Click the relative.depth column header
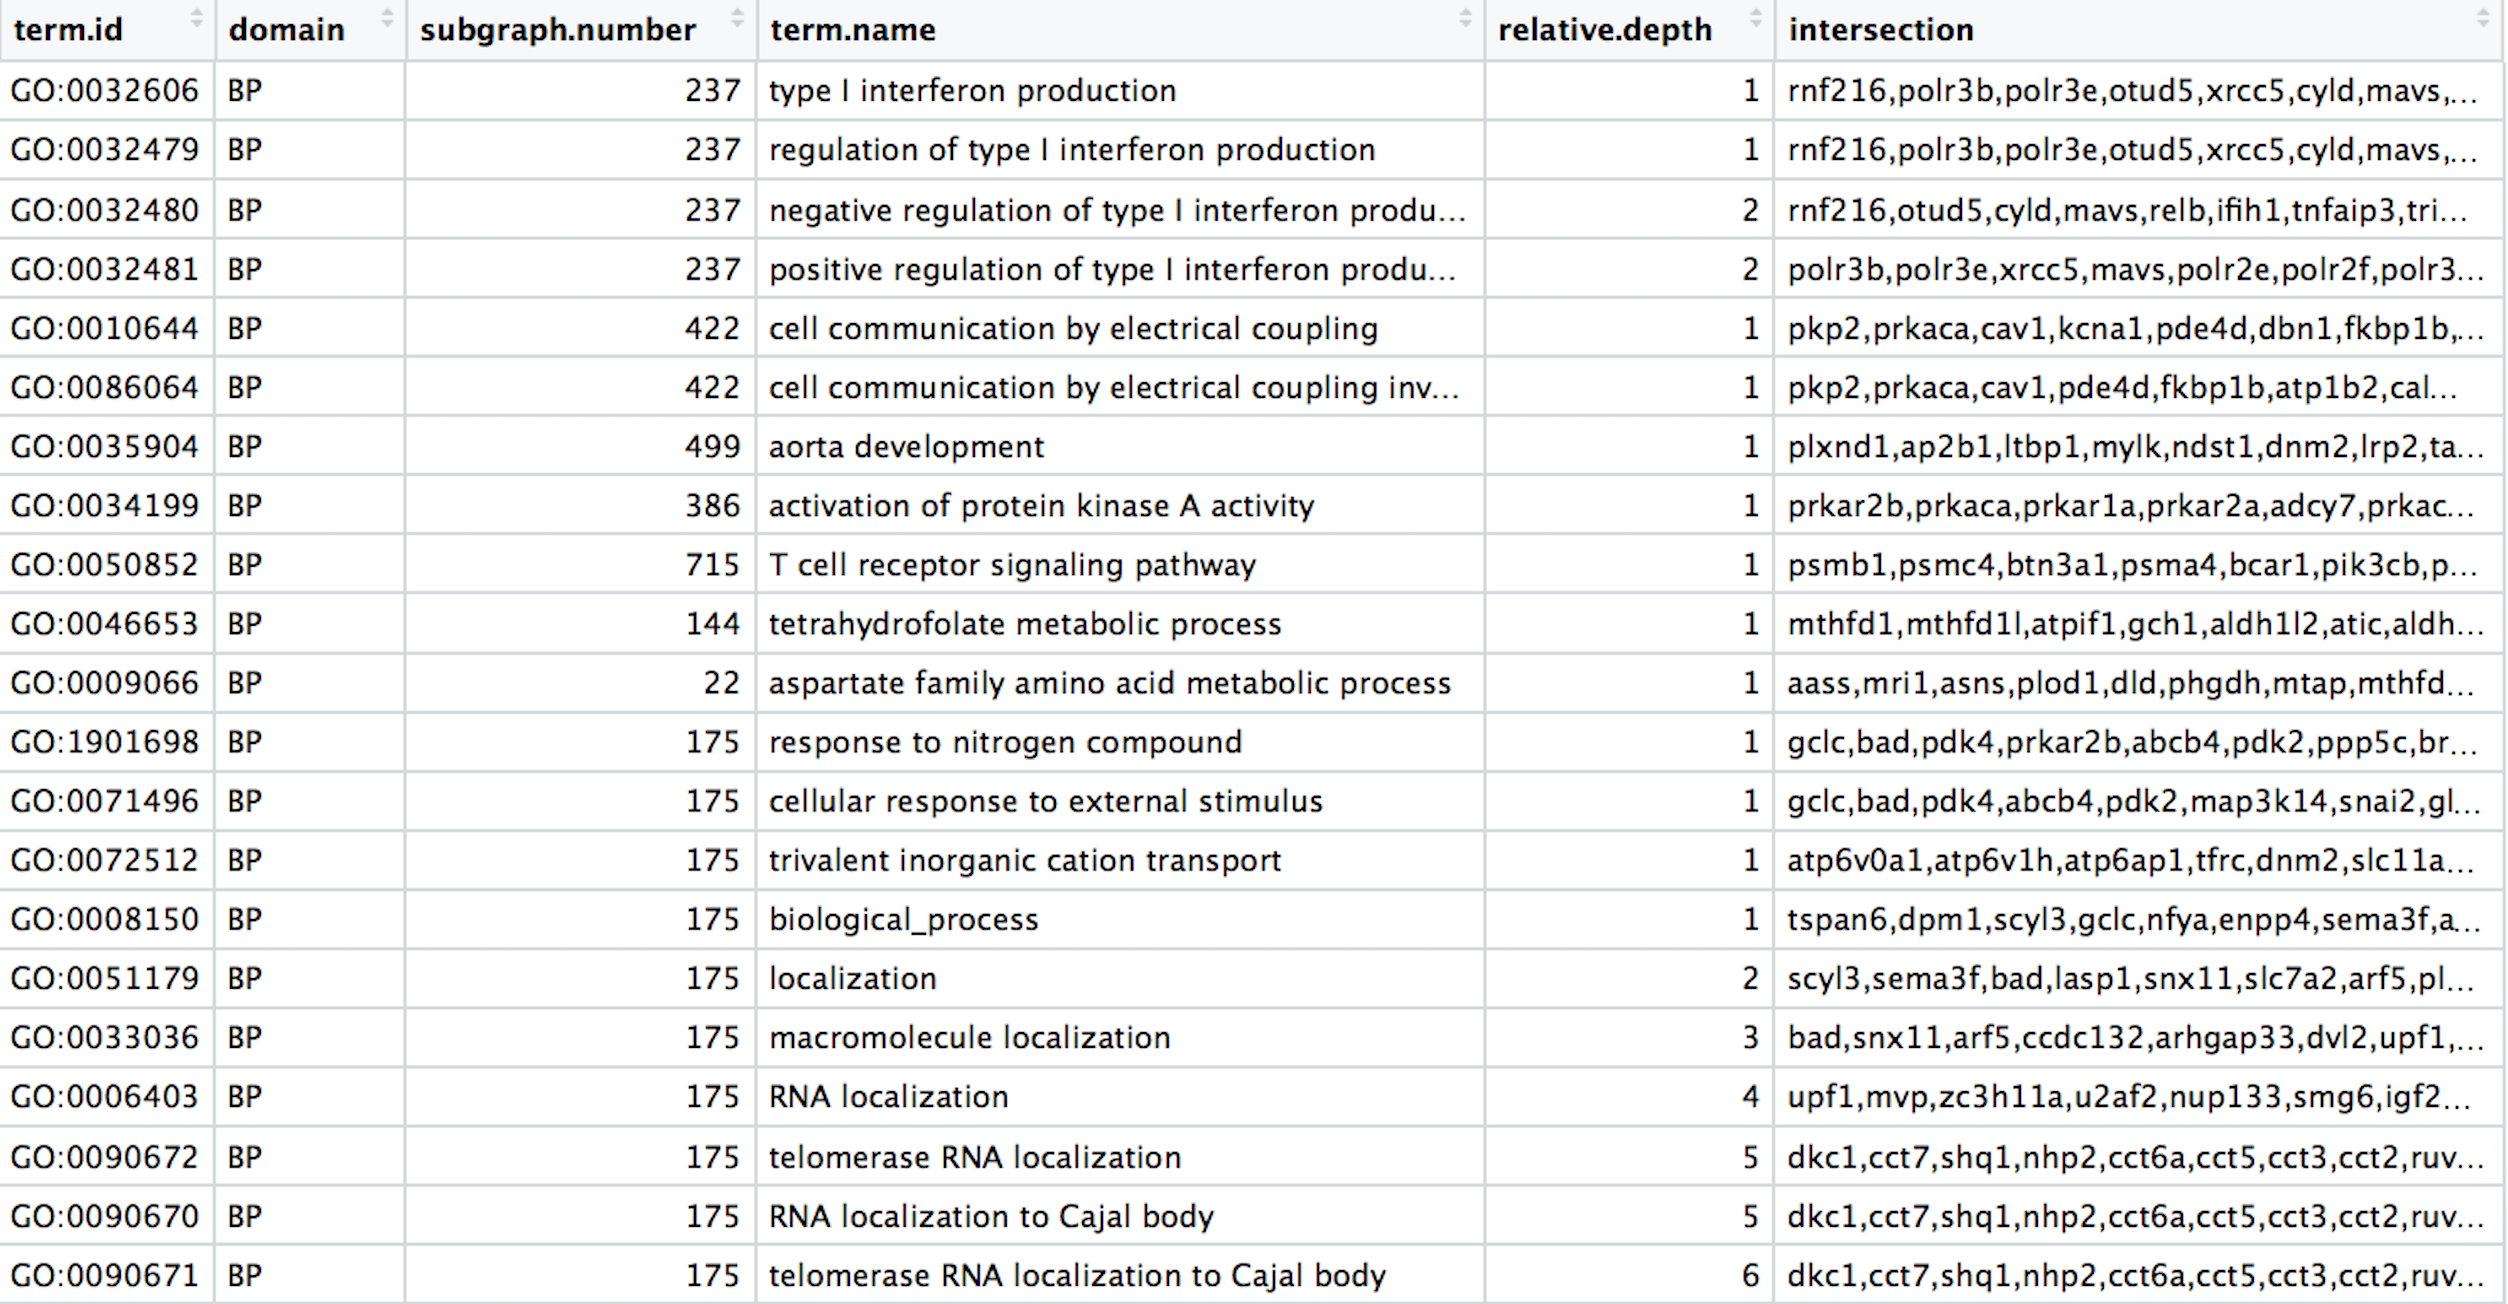The width and height of the screenshot is (2508, 1304). pos(1629,30)
